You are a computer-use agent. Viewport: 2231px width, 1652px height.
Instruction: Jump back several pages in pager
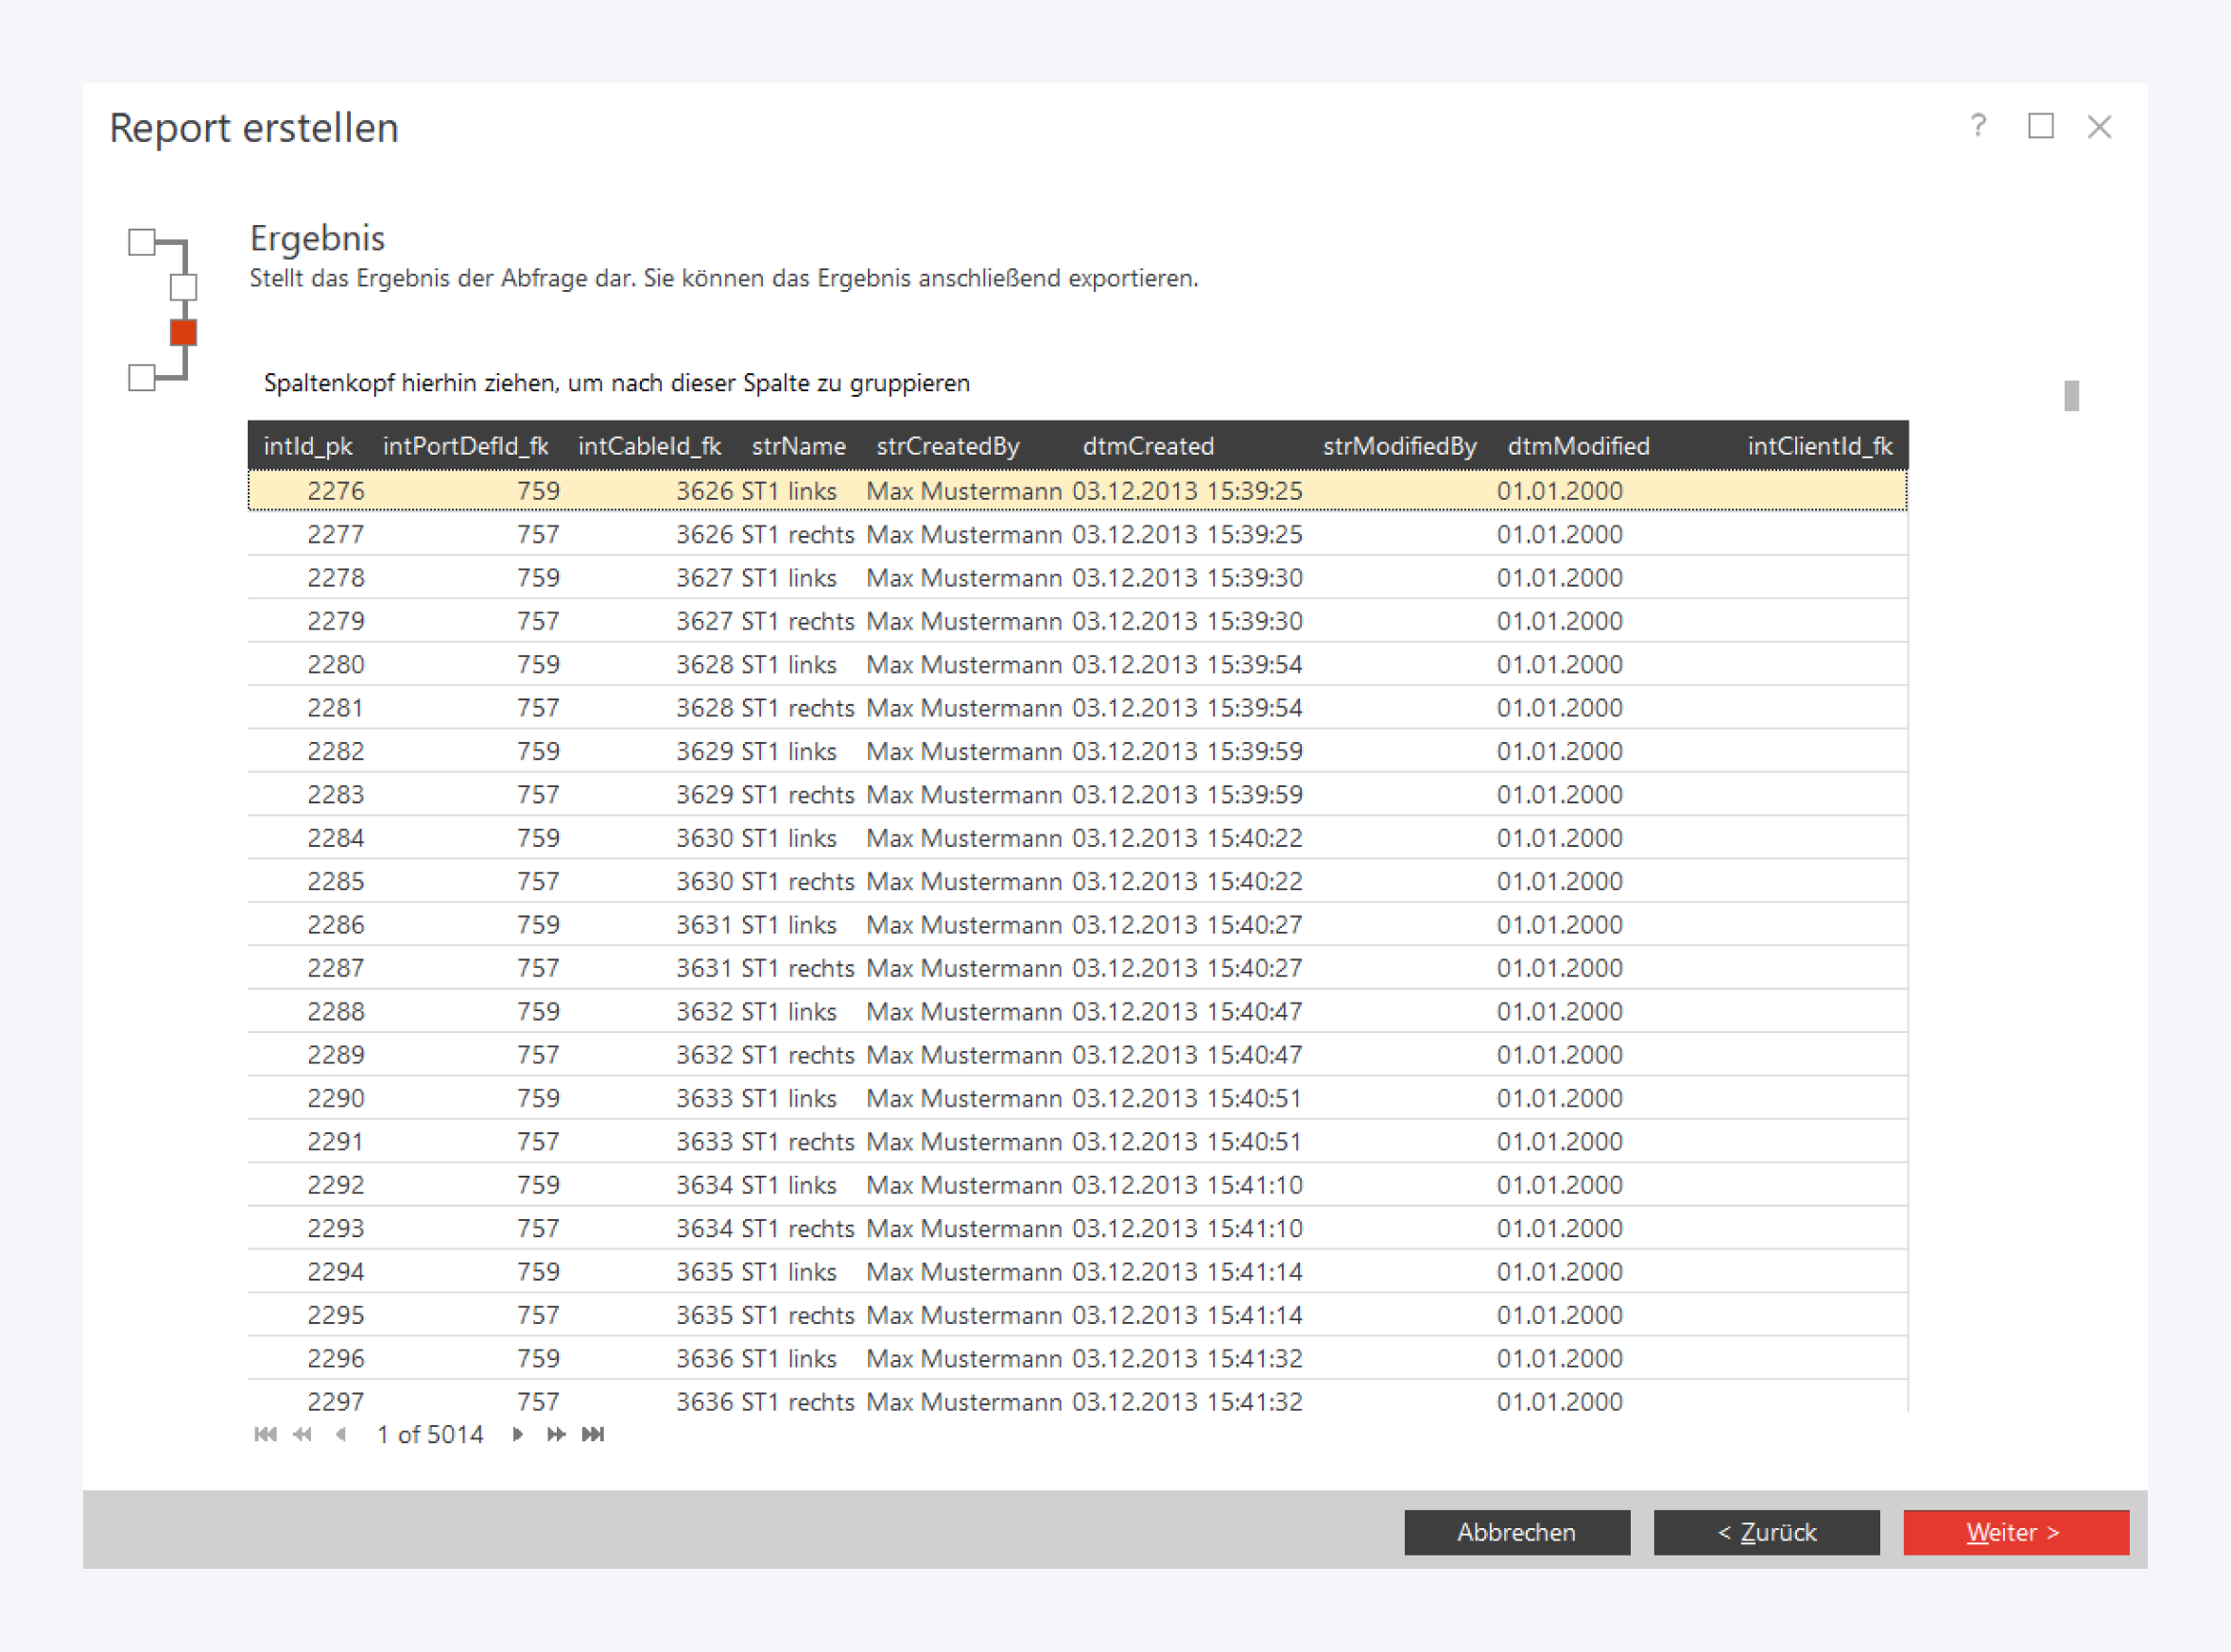[302, 1434]
